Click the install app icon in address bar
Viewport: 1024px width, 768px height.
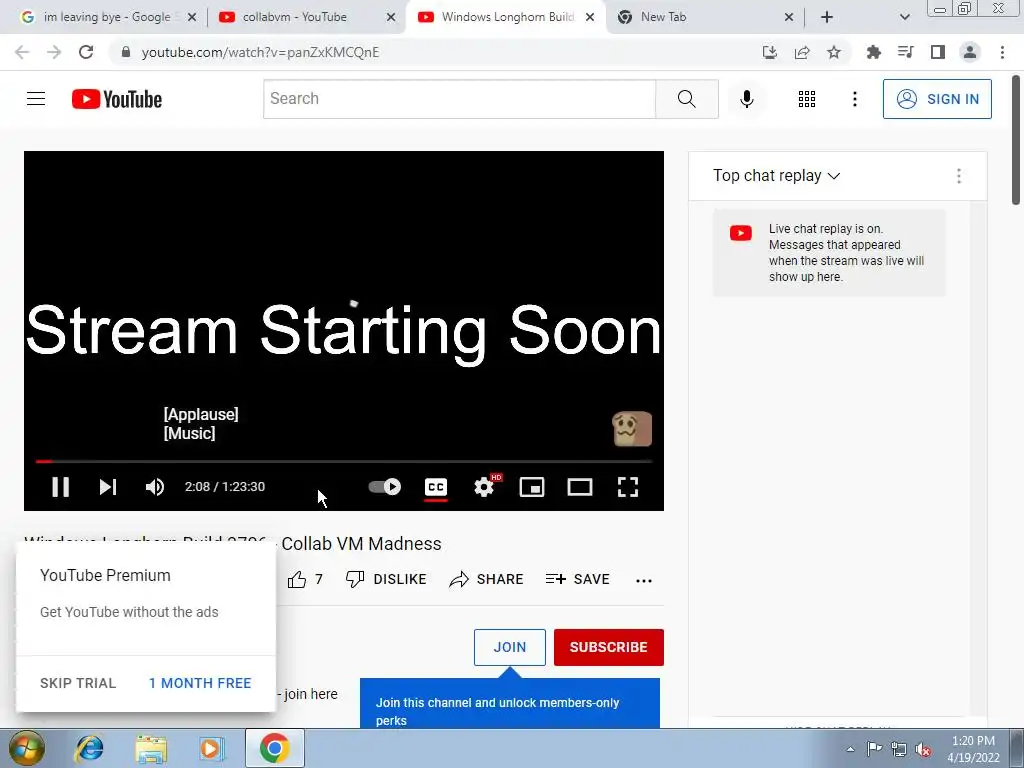click(x=770, y=52)
